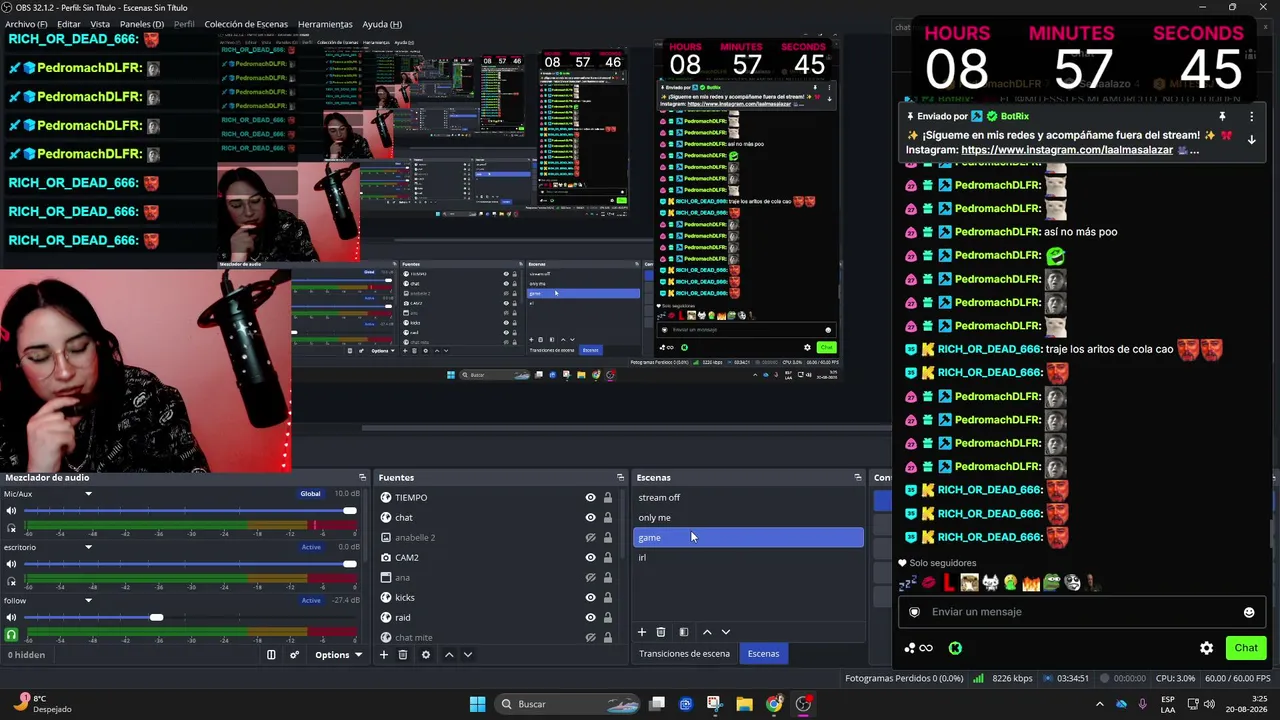
Task: Show the ana source
Action: [590, 578]
